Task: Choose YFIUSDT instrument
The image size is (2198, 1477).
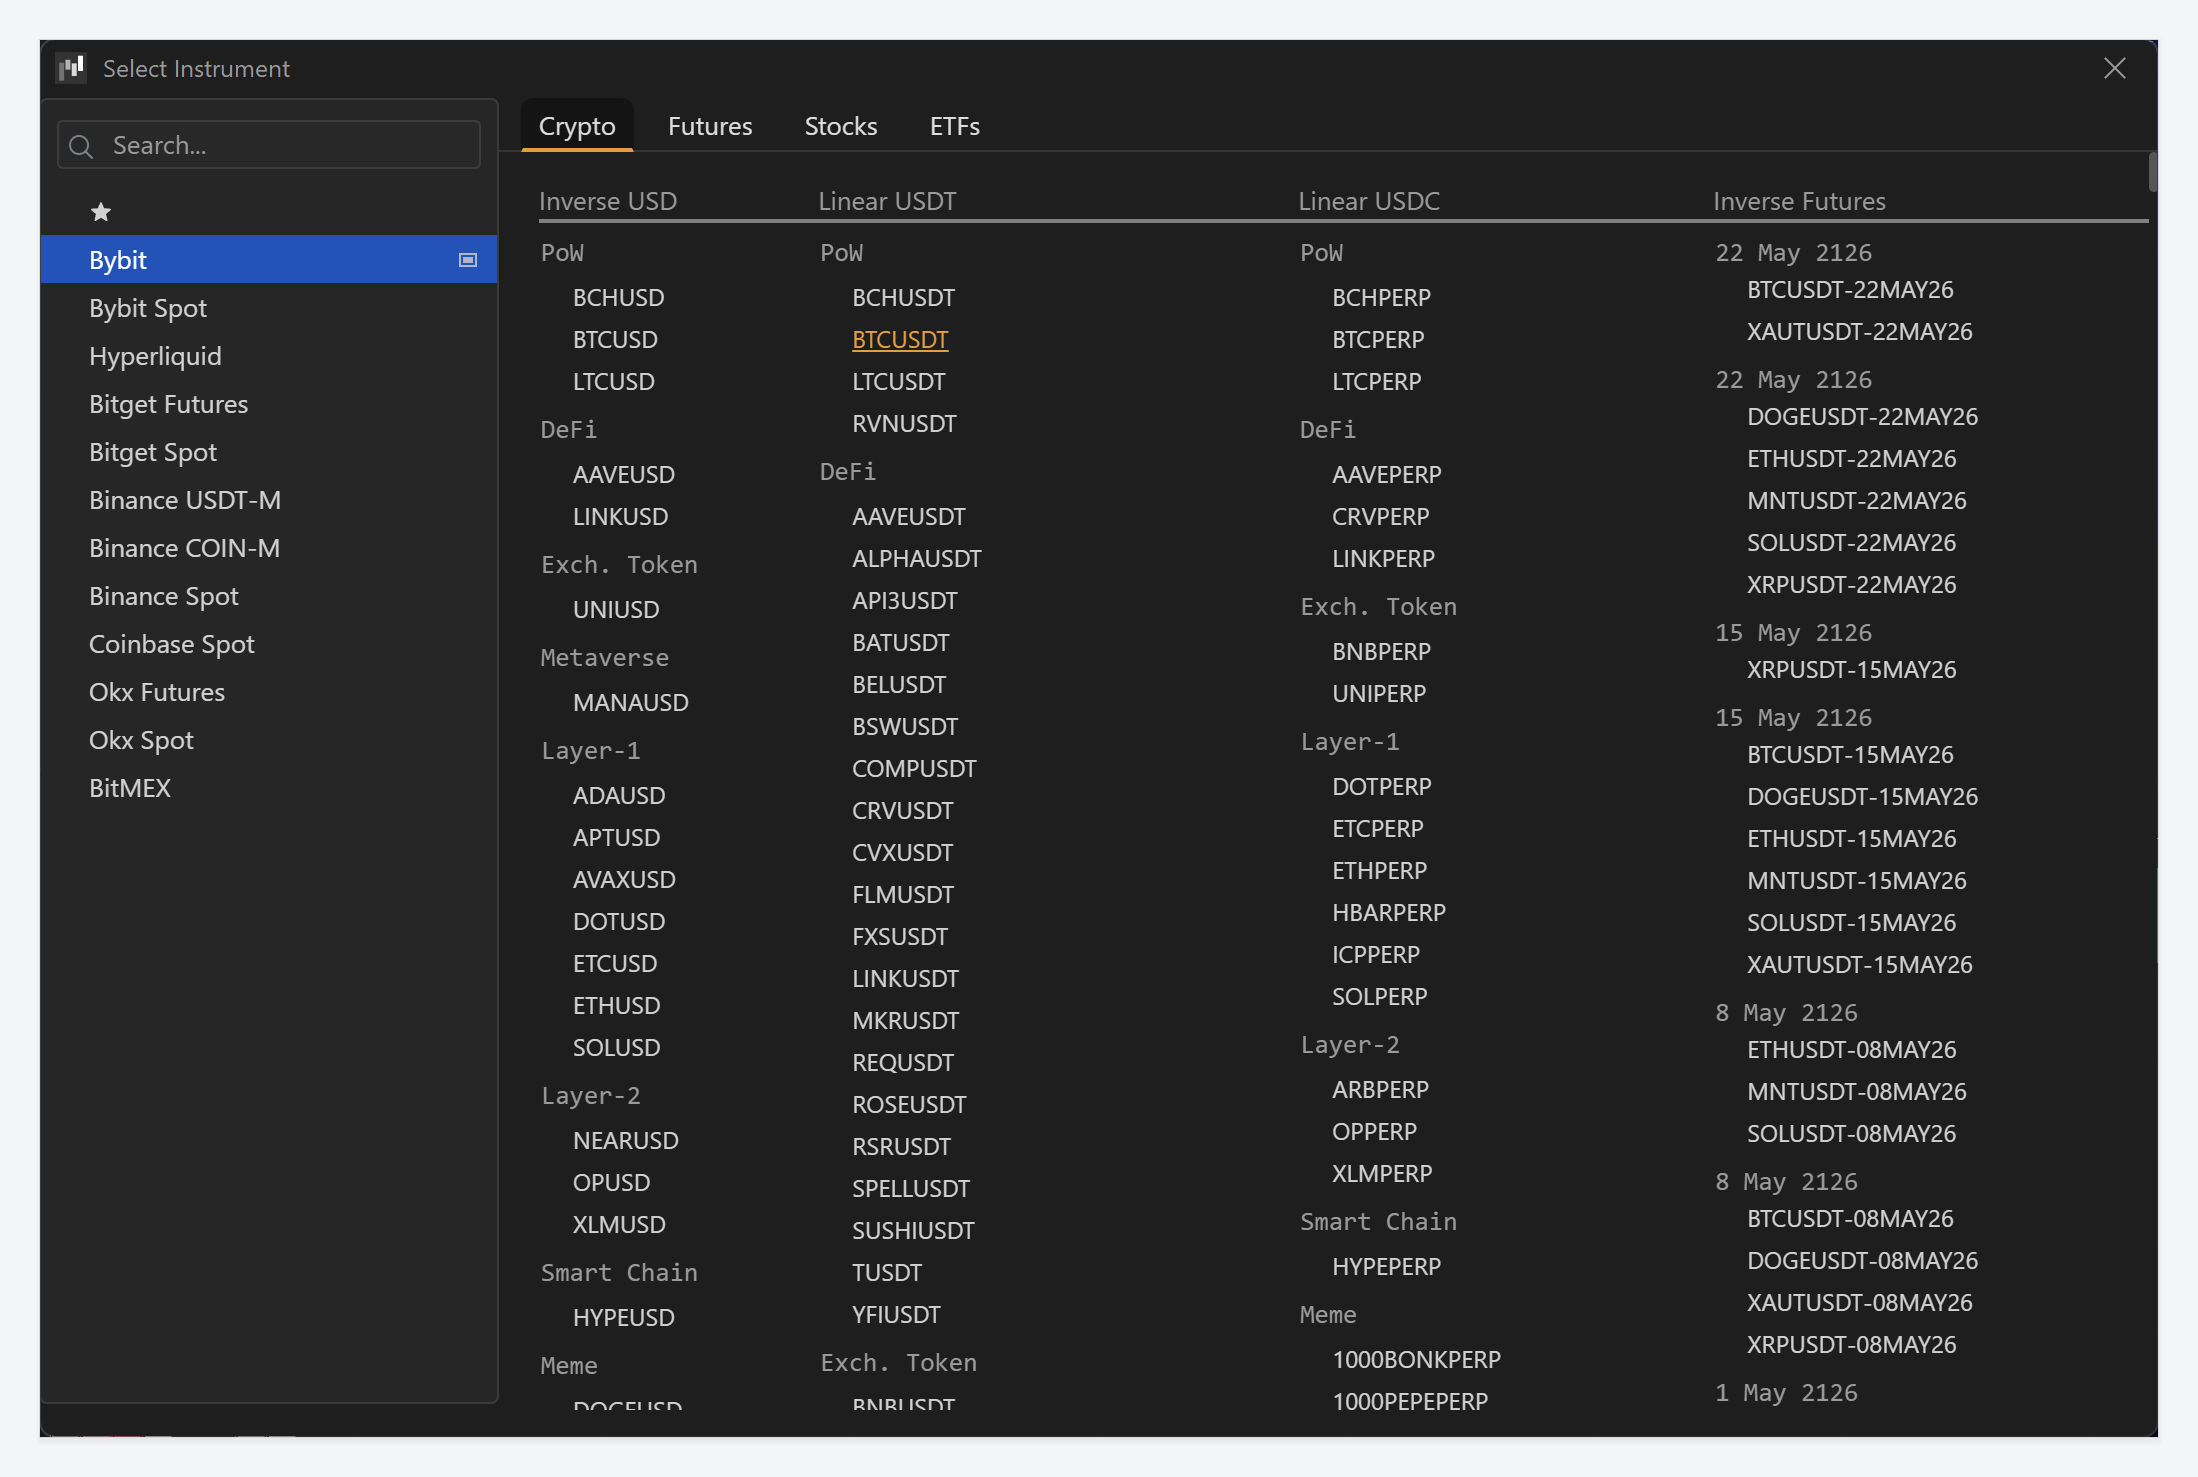Action: [x=896, y=1315]
